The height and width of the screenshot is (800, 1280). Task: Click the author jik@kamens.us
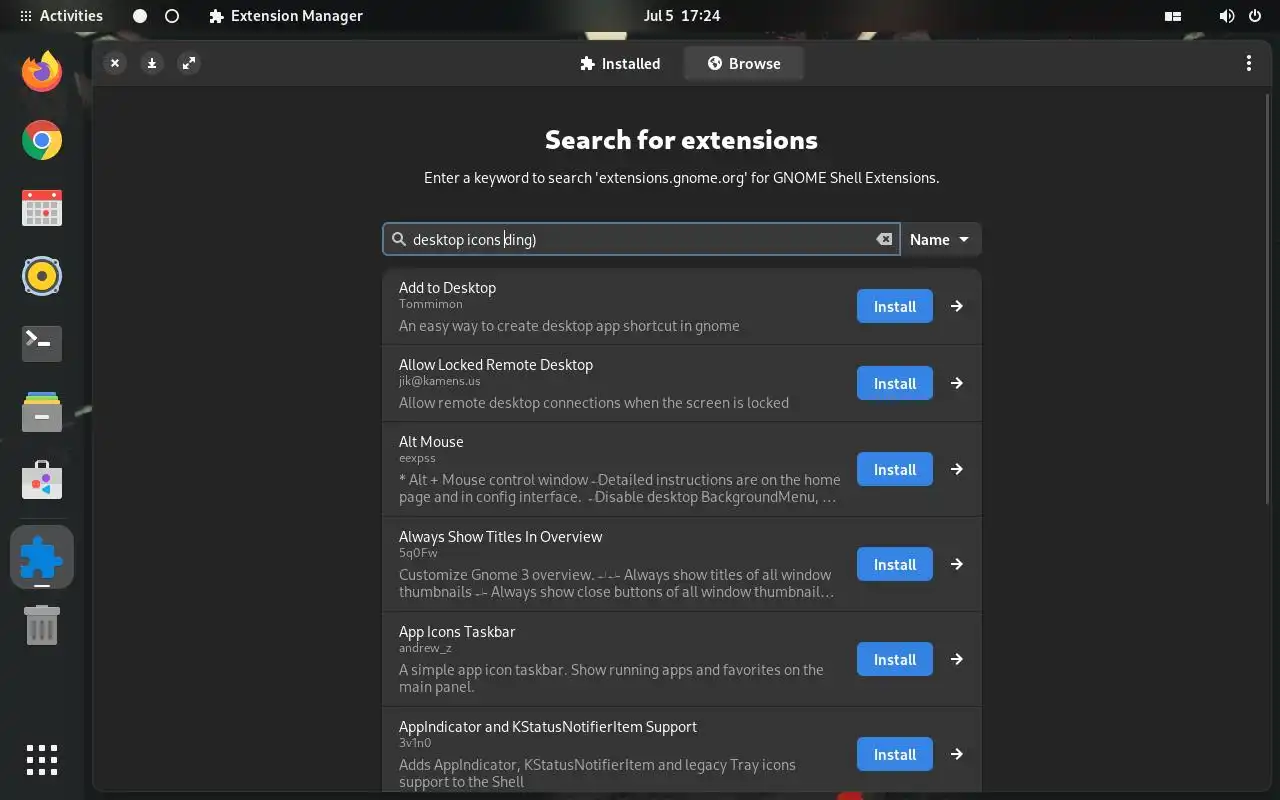(x=440, y=381)
